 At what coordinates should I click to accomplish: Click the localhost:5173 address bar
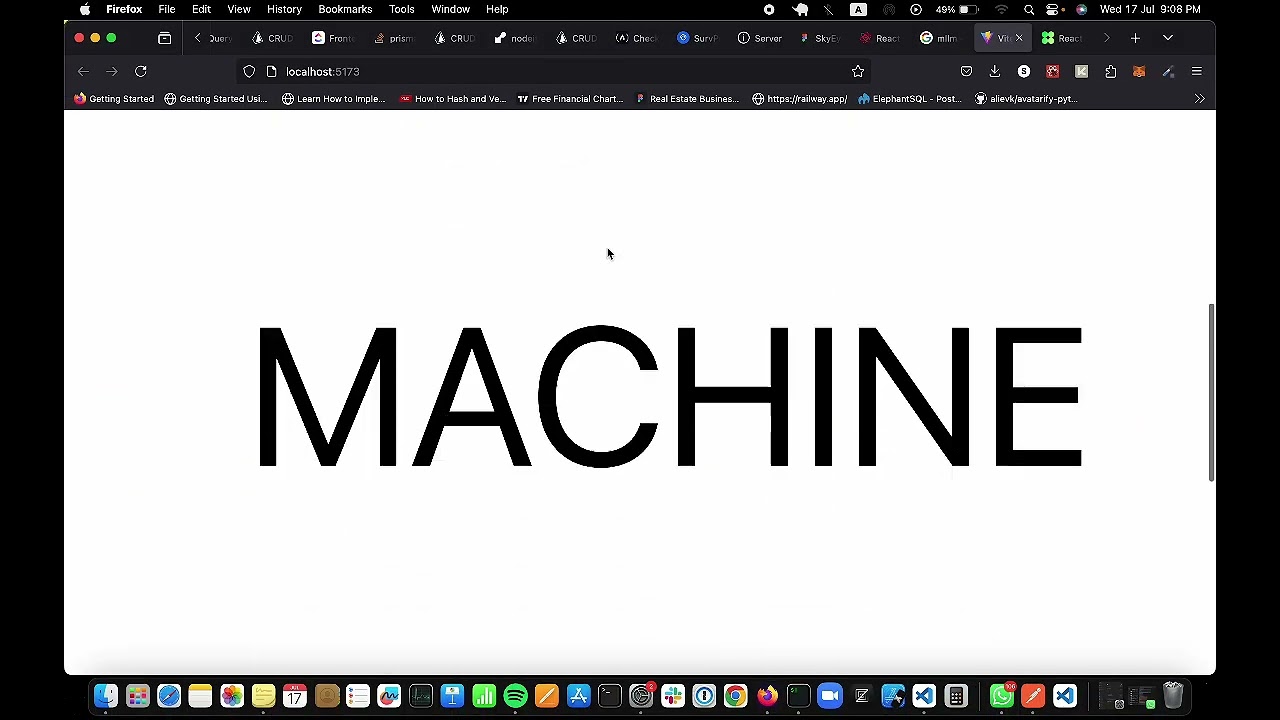point(555,71)
